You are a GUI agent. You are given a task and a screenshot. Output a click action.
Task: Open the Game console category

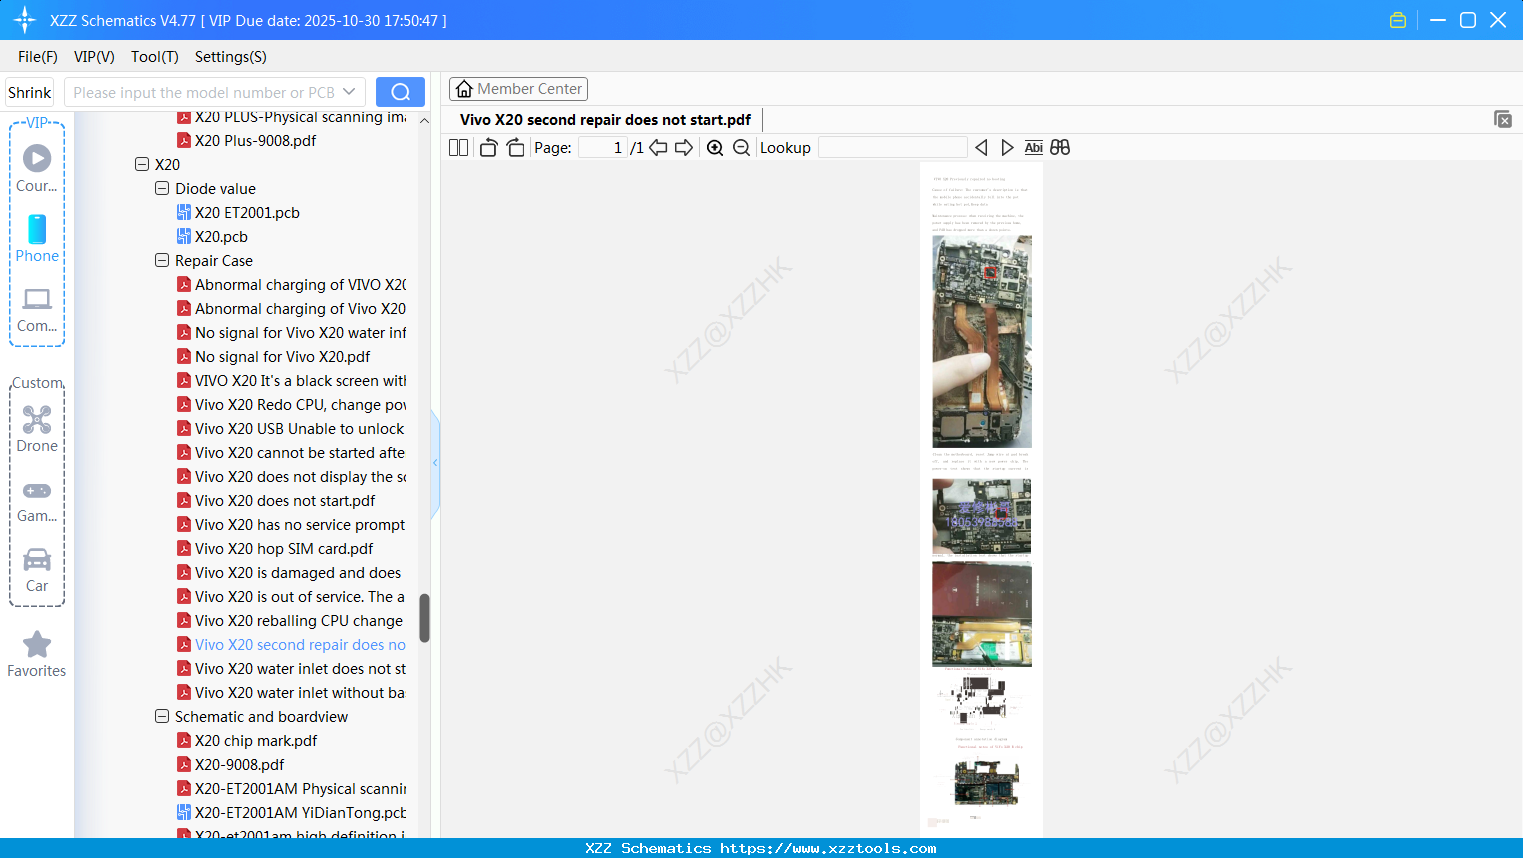[37, 500]
